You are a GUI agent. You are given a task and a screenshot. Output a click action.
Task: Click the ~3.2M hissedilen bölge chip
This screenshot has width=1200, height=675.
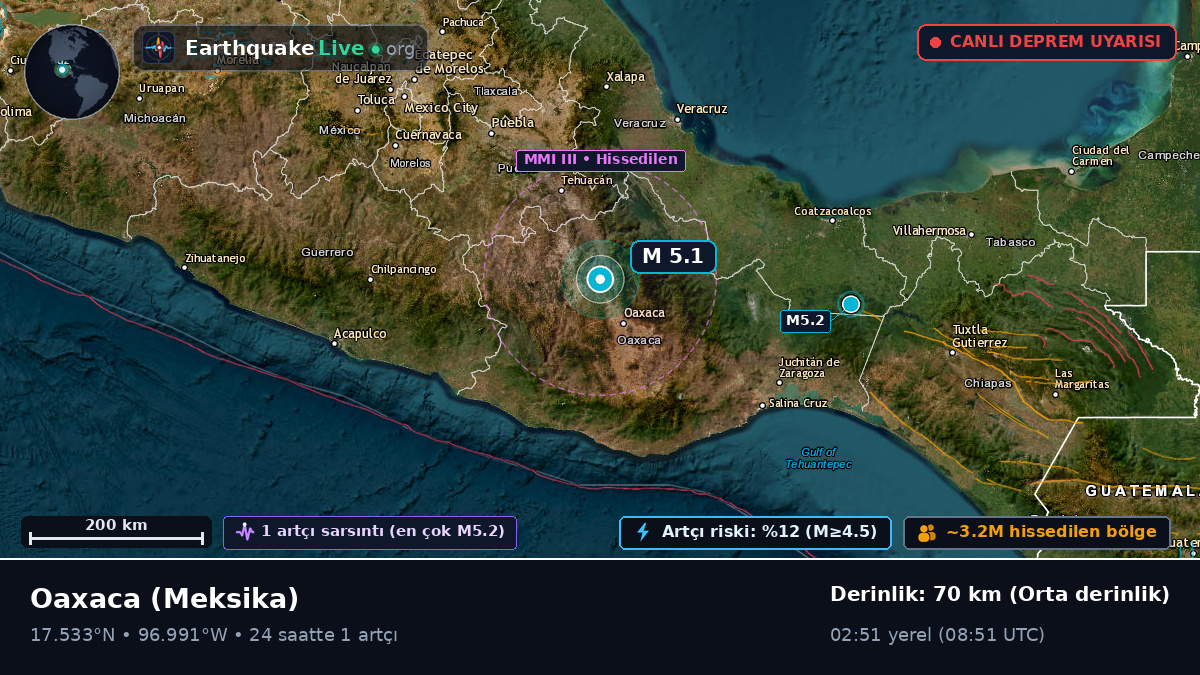click(1037, 532)
